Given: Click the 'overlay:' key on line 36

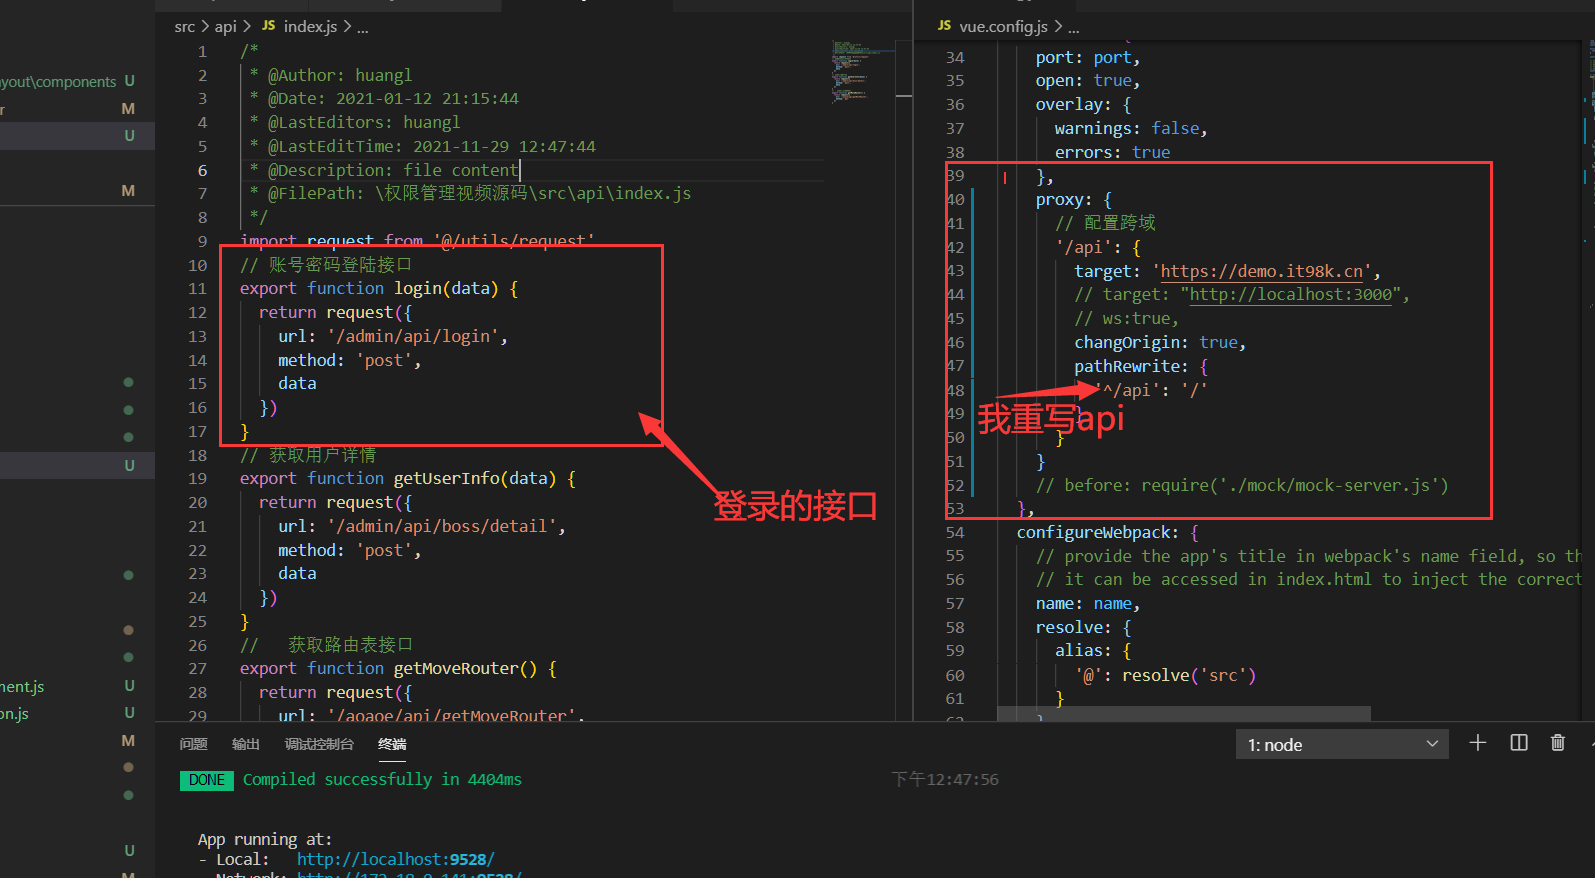Looking at the screenshot, I should pyautogui.click(x=1073, y=105).
